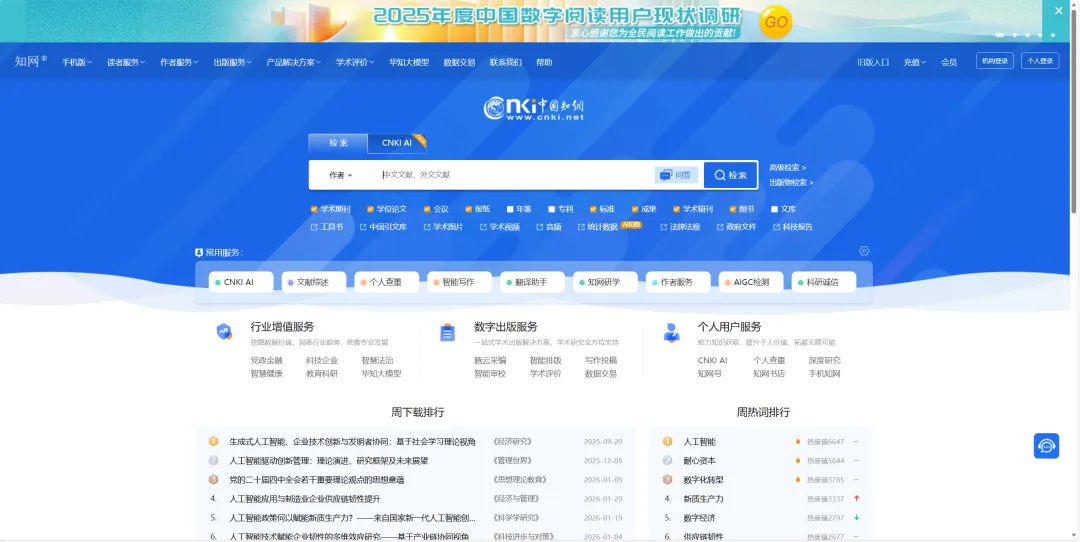Open the 会员 link
Screen dimensions: 1080x542
click(949, 62)
